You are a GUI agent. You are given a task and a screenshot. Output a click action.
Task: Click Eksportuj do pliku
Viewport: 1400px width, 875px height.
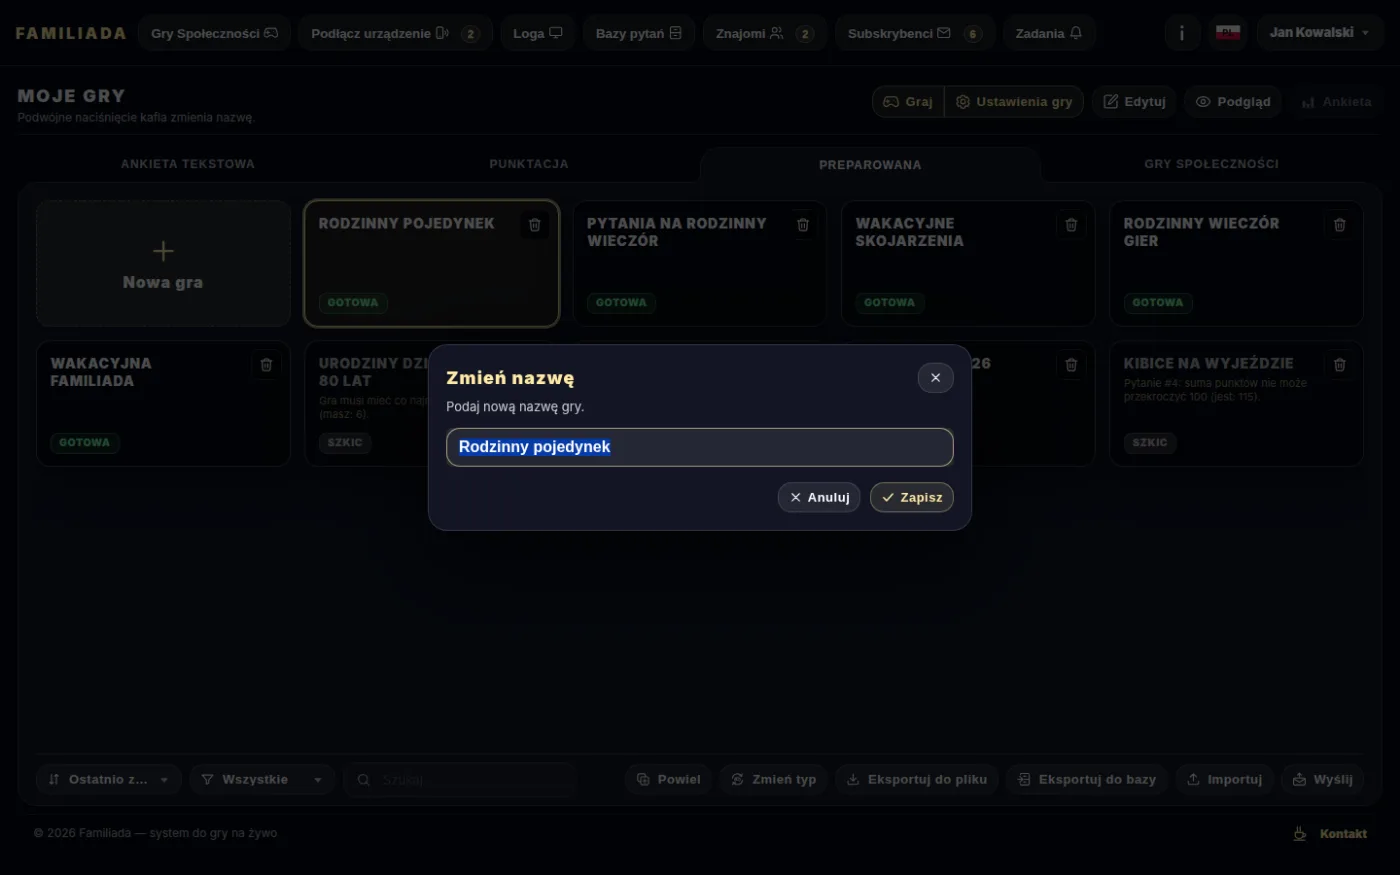[x=917, y=780]
